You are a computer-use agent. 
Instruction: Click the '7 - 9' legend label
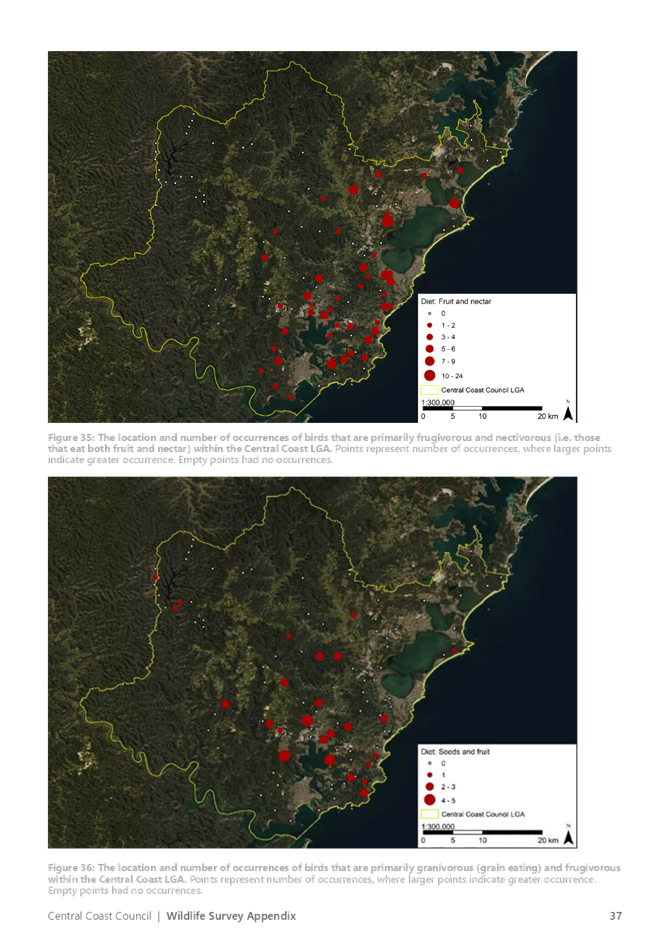(448, 361)
